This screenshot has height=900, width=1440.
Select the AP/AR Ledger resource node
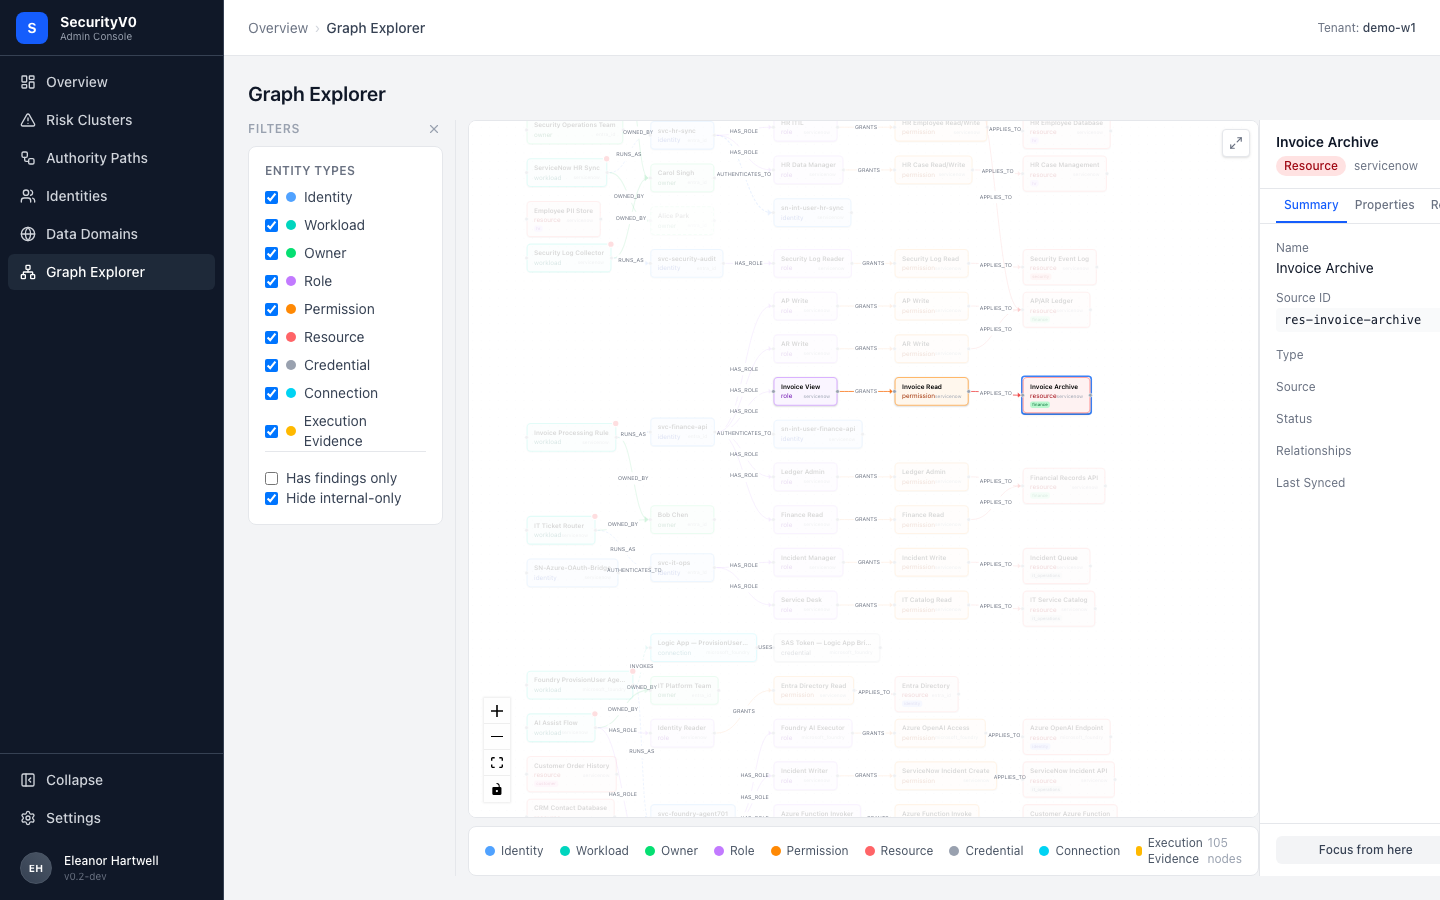1056,310
